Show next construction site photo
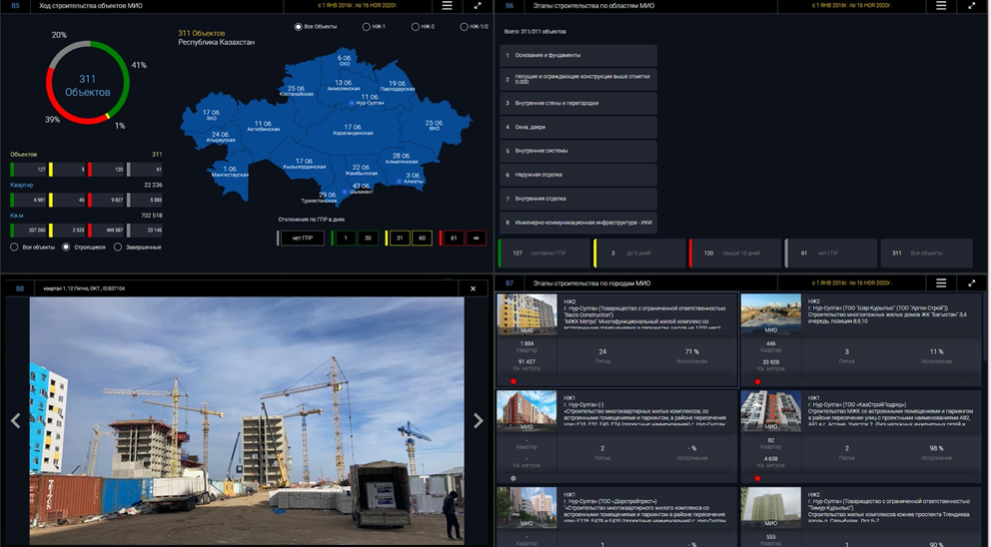The width and height of the screenshot is (991, 547). 478,421
